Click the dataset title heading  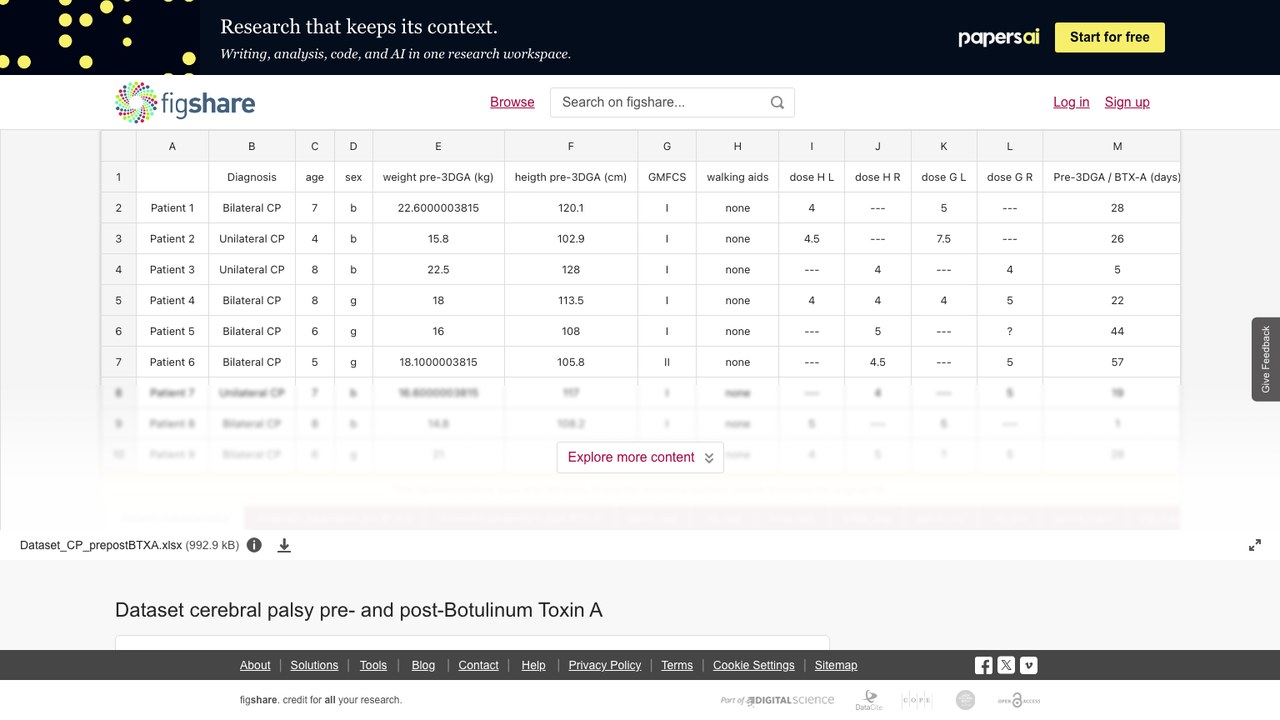coord(359,610)
